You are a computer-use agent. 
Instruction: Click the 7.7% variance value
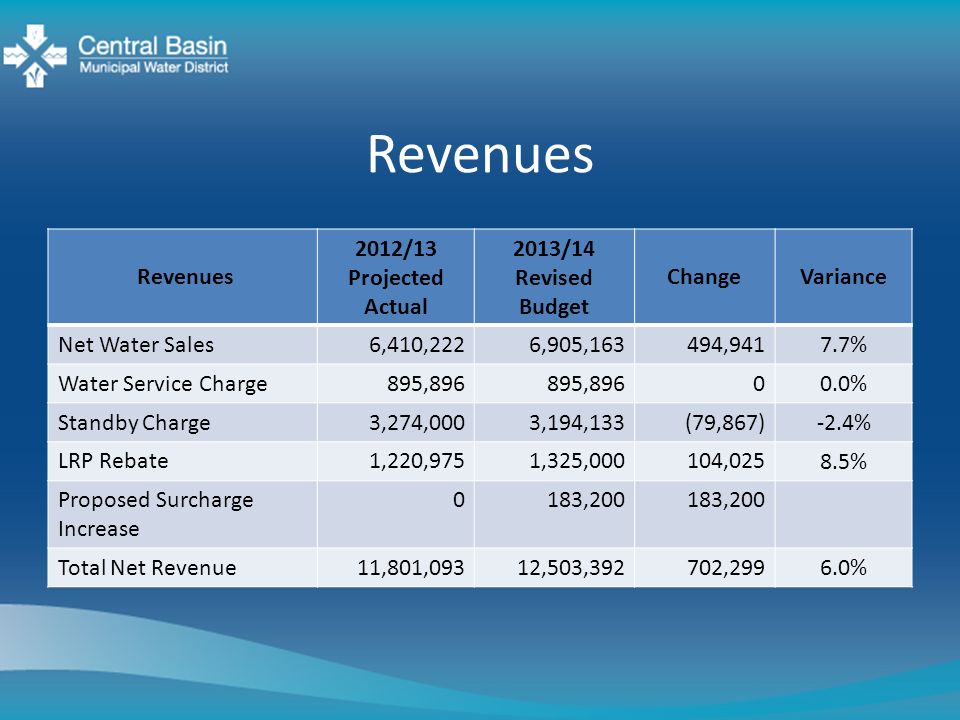click(843, 345)
